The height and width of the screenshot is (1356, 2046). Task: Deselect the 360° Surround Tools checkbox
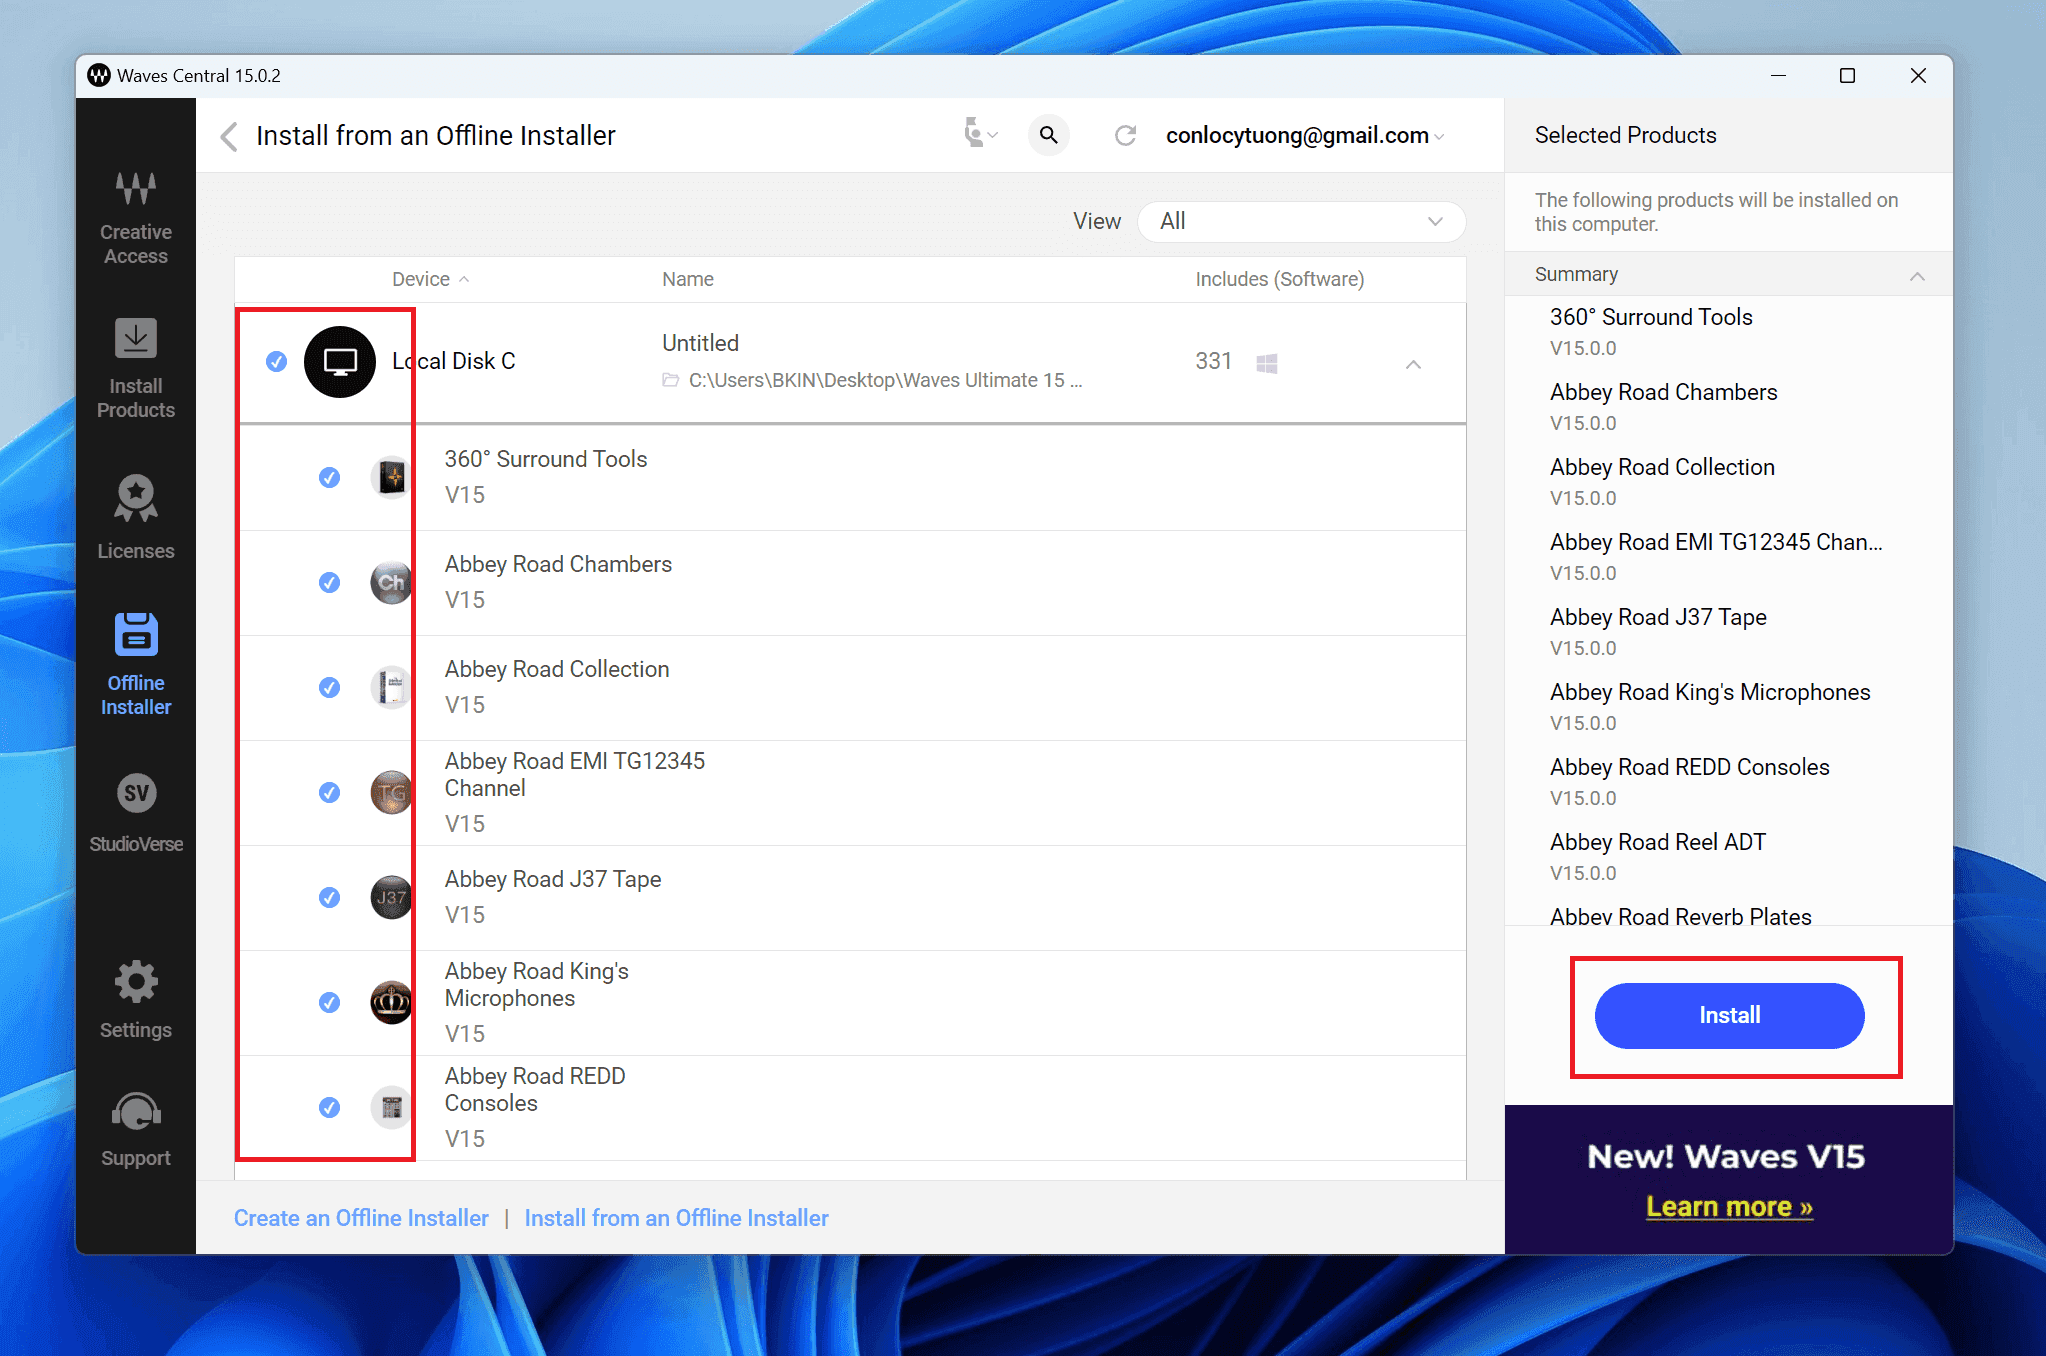[x=329, y=477]
